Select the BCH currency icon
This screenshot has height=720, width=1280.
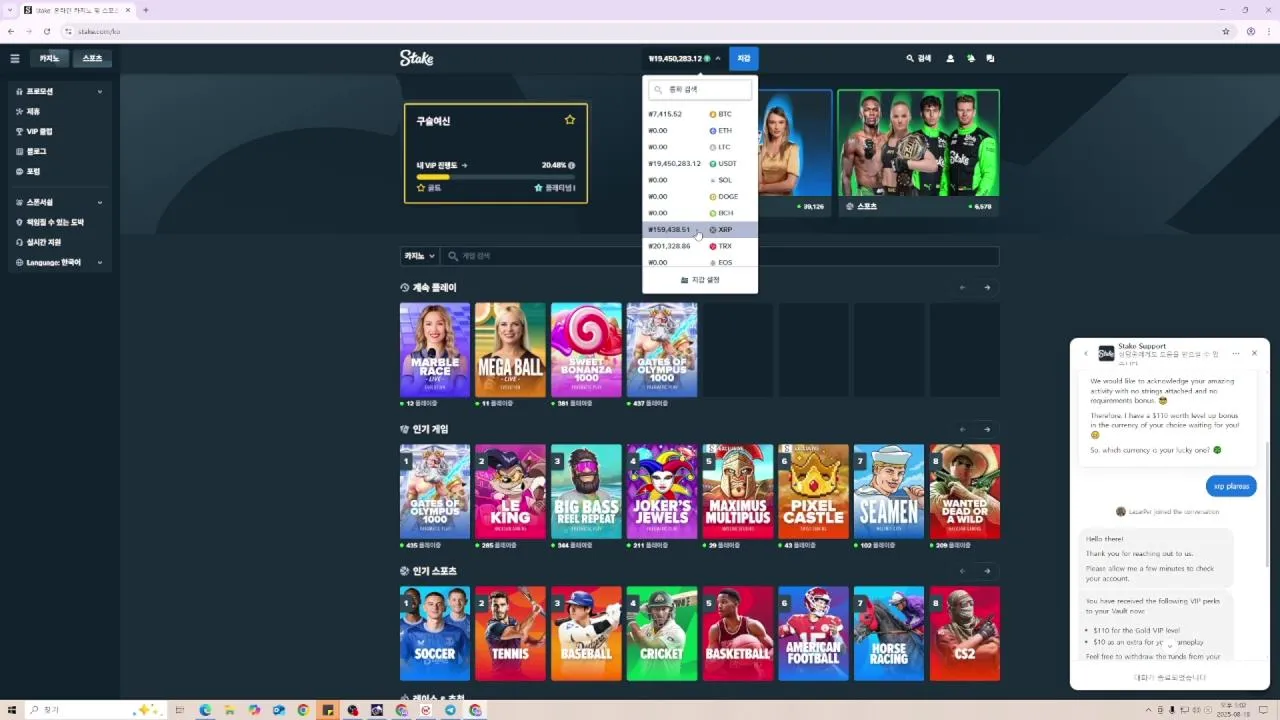coord(713,213)
